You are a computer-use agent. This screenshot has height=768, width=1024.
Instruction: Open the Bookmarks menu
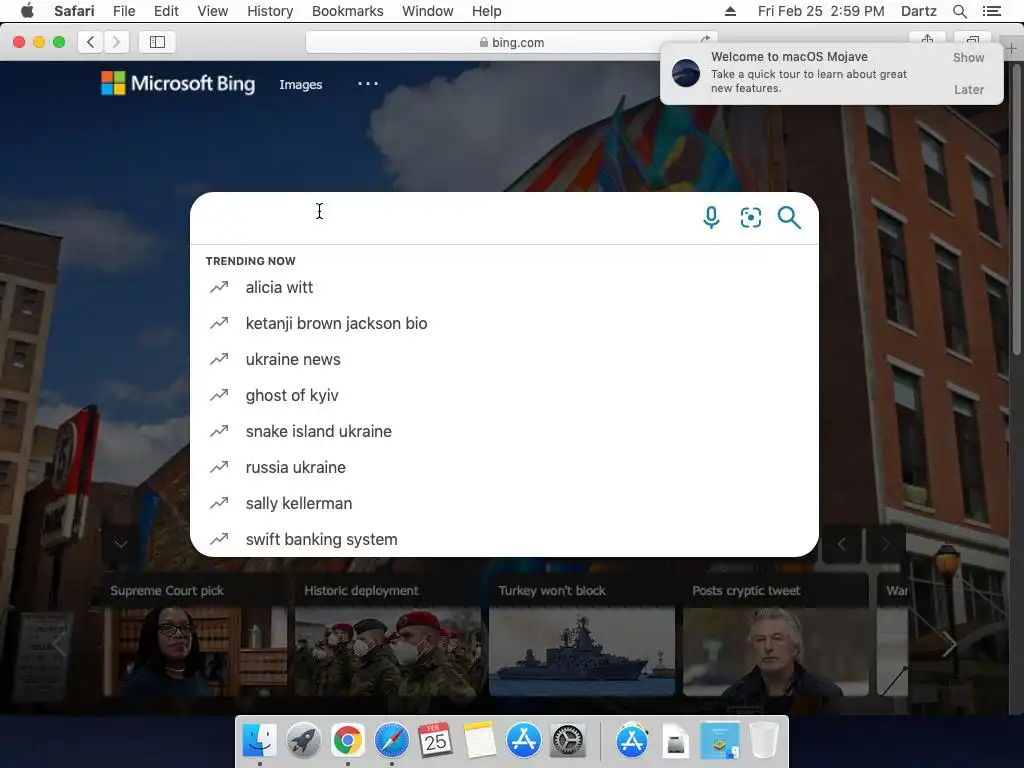[347, 11]
